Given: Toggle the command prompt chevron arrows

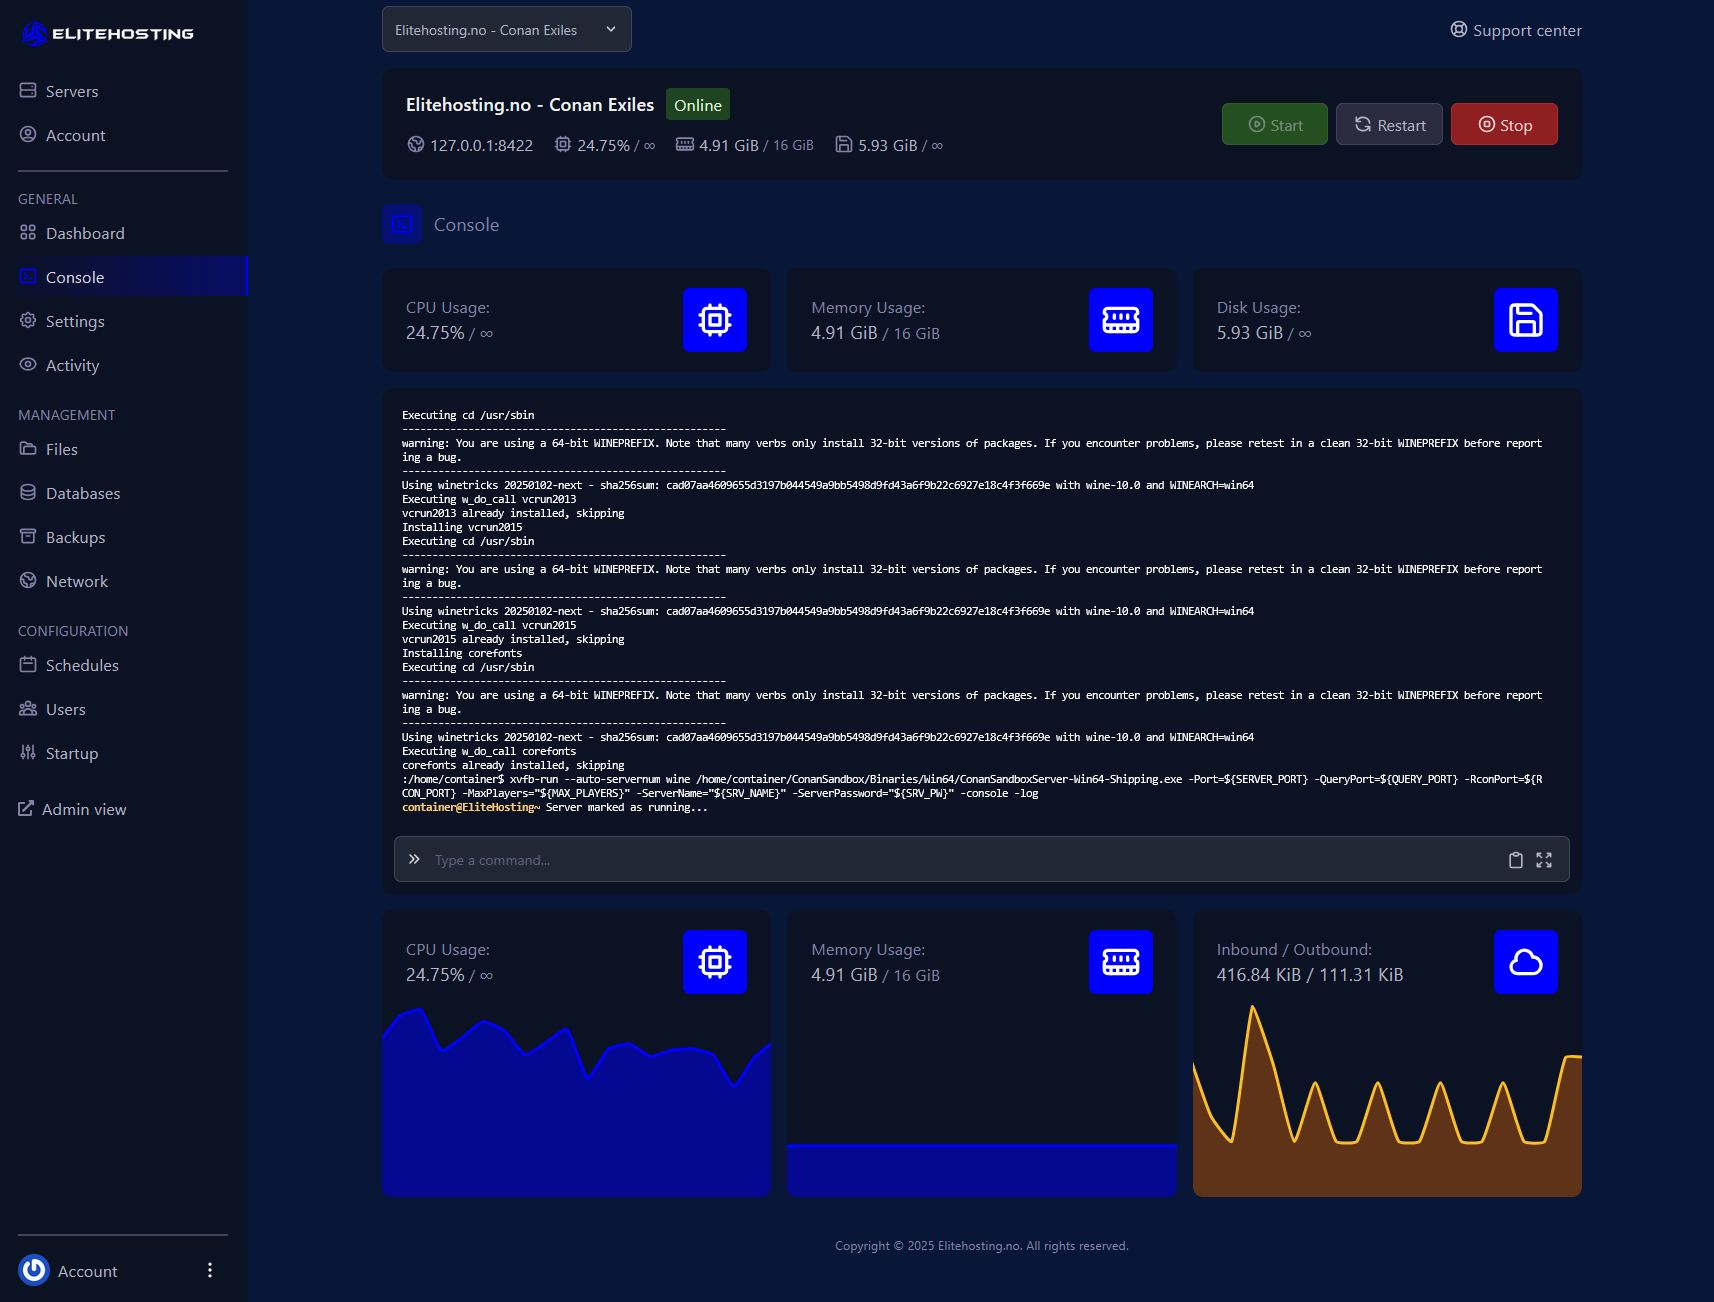Looking at the screenshot, I should [x=414, y=859].
